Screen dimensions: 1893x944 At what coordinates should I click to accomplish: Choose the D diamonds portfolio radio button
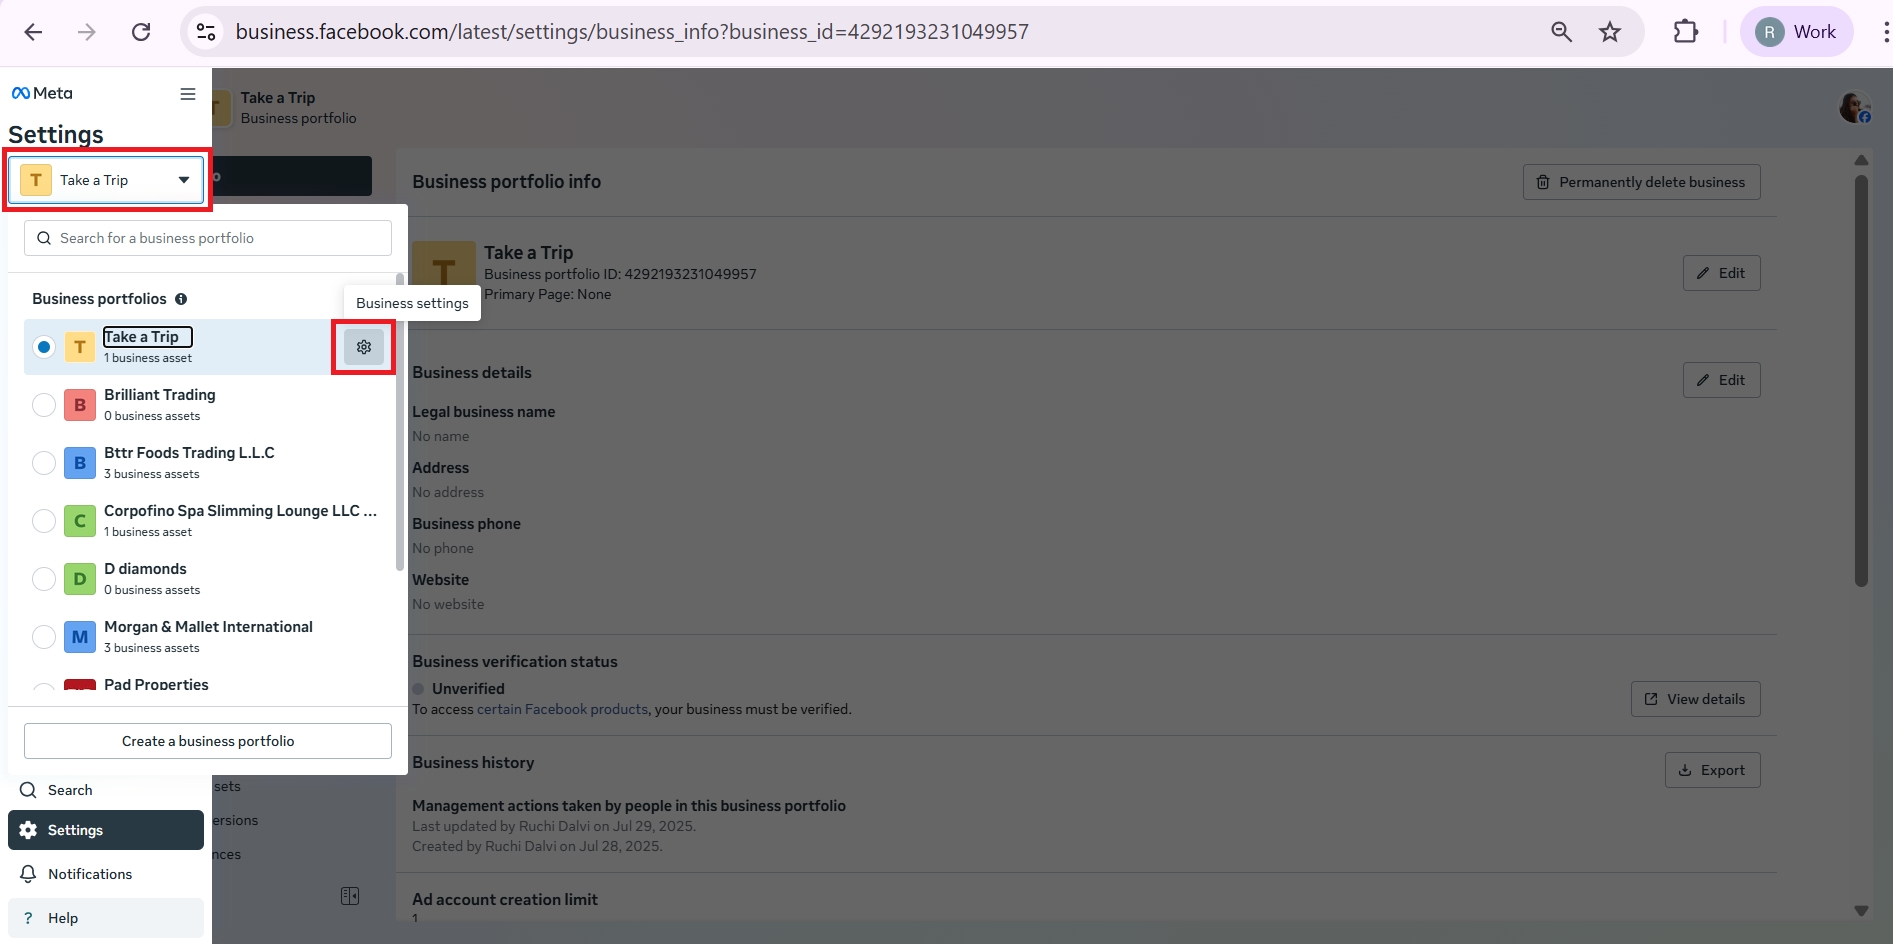pos(44,579)
